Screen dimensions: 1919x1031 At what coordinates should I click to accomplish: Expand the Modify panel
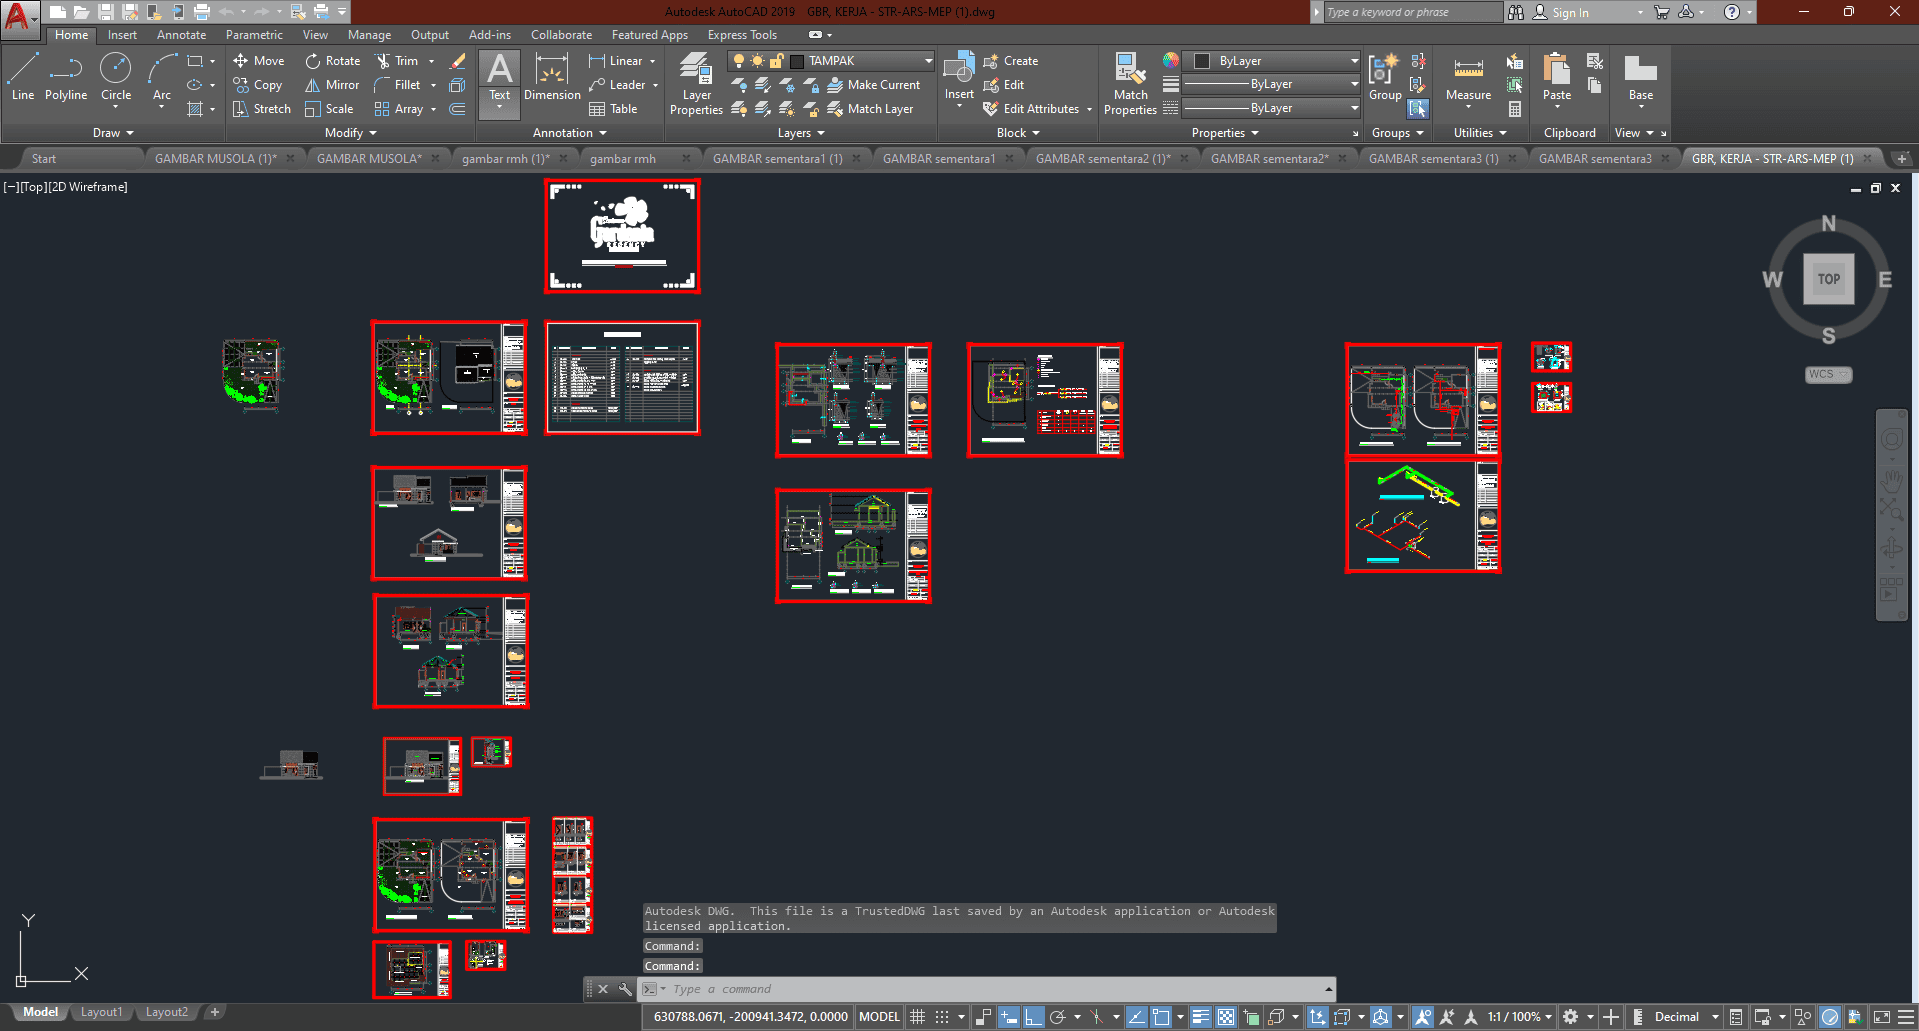tap(350, 133)
